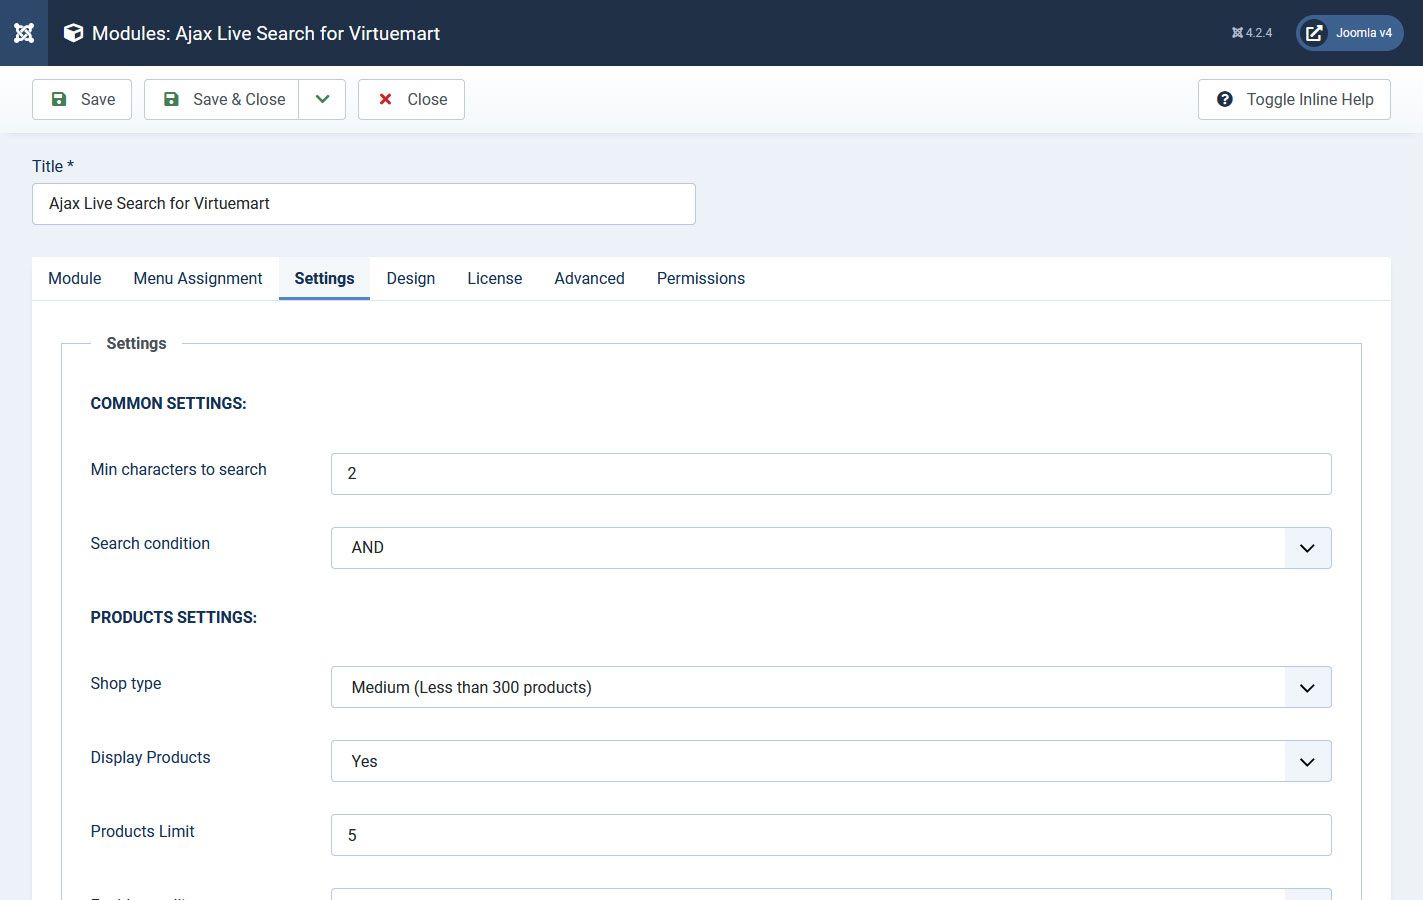Click the Title input field
Image resolution: width=1423 pixels, height=900 pixels.
(364, 204)
